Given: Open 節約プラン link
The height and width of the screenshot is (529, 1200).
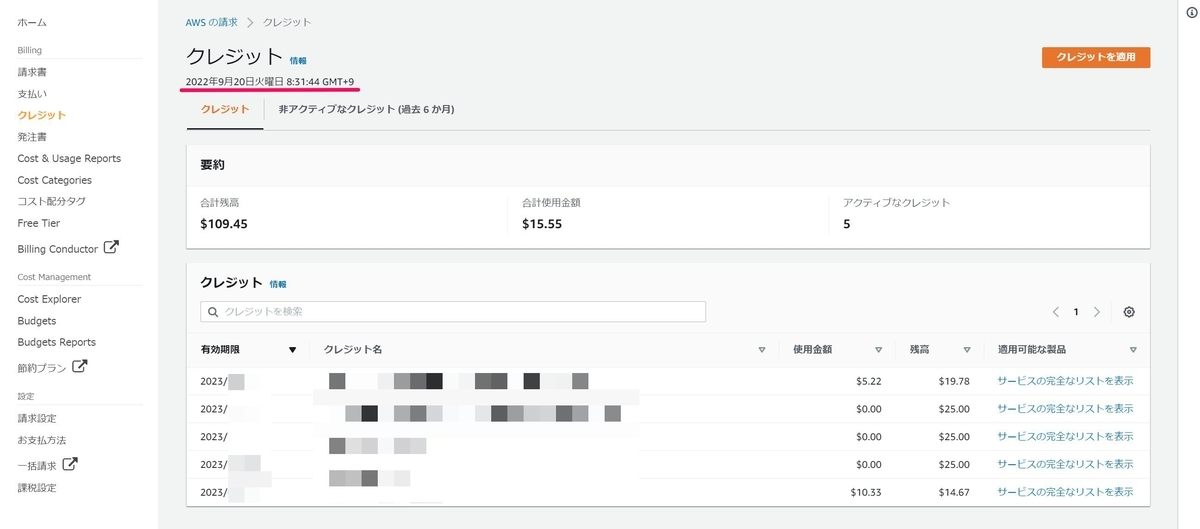Looking at the screenshot, I should click(42, 368).
